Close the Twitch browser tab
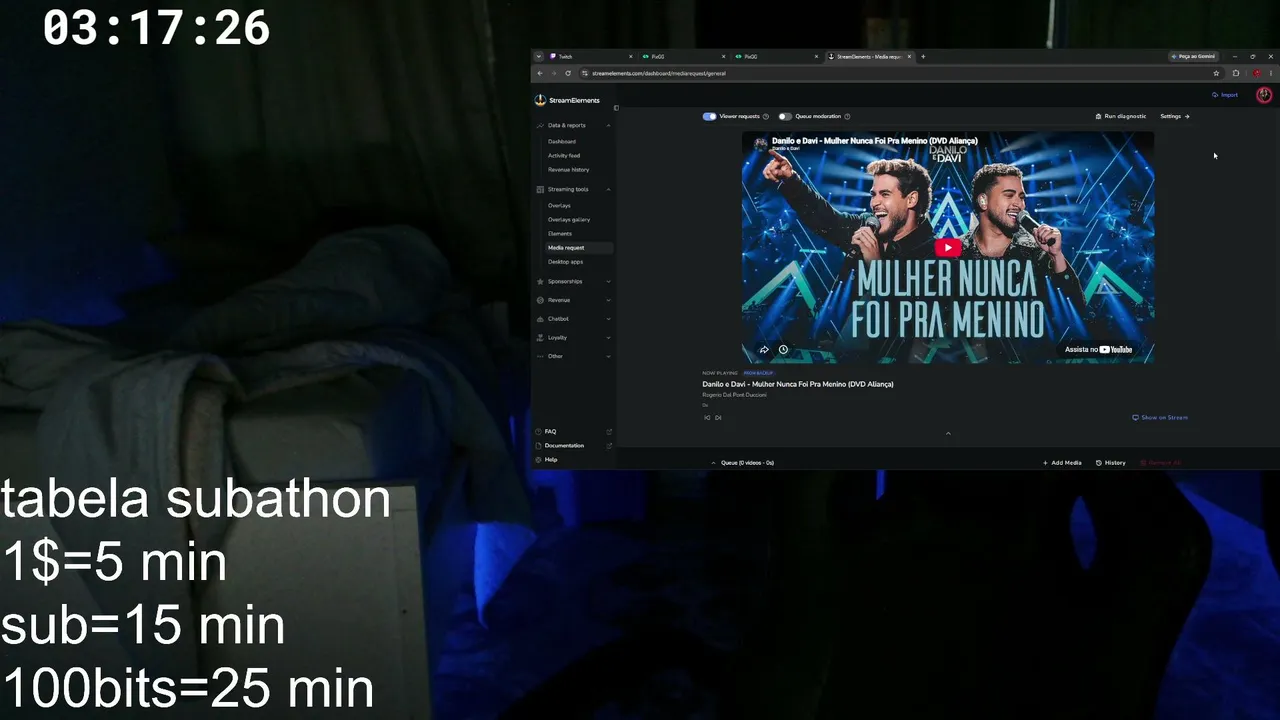The image size is (1280, 720). tap(630, 57)
